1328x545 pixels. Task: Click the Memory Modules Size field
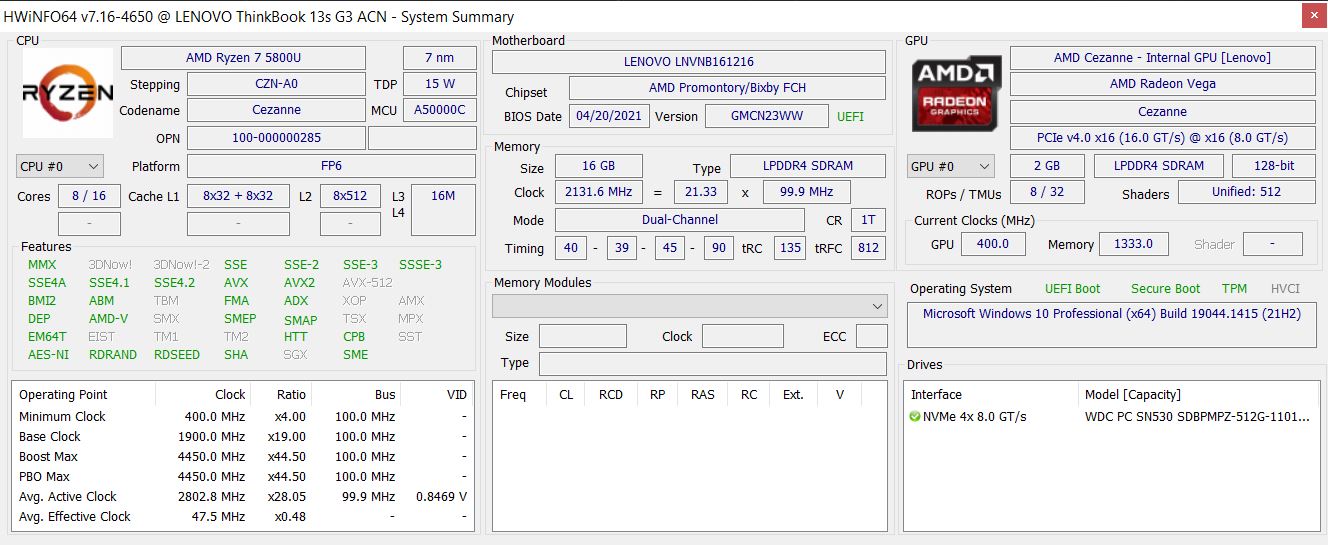coord(583,336)
